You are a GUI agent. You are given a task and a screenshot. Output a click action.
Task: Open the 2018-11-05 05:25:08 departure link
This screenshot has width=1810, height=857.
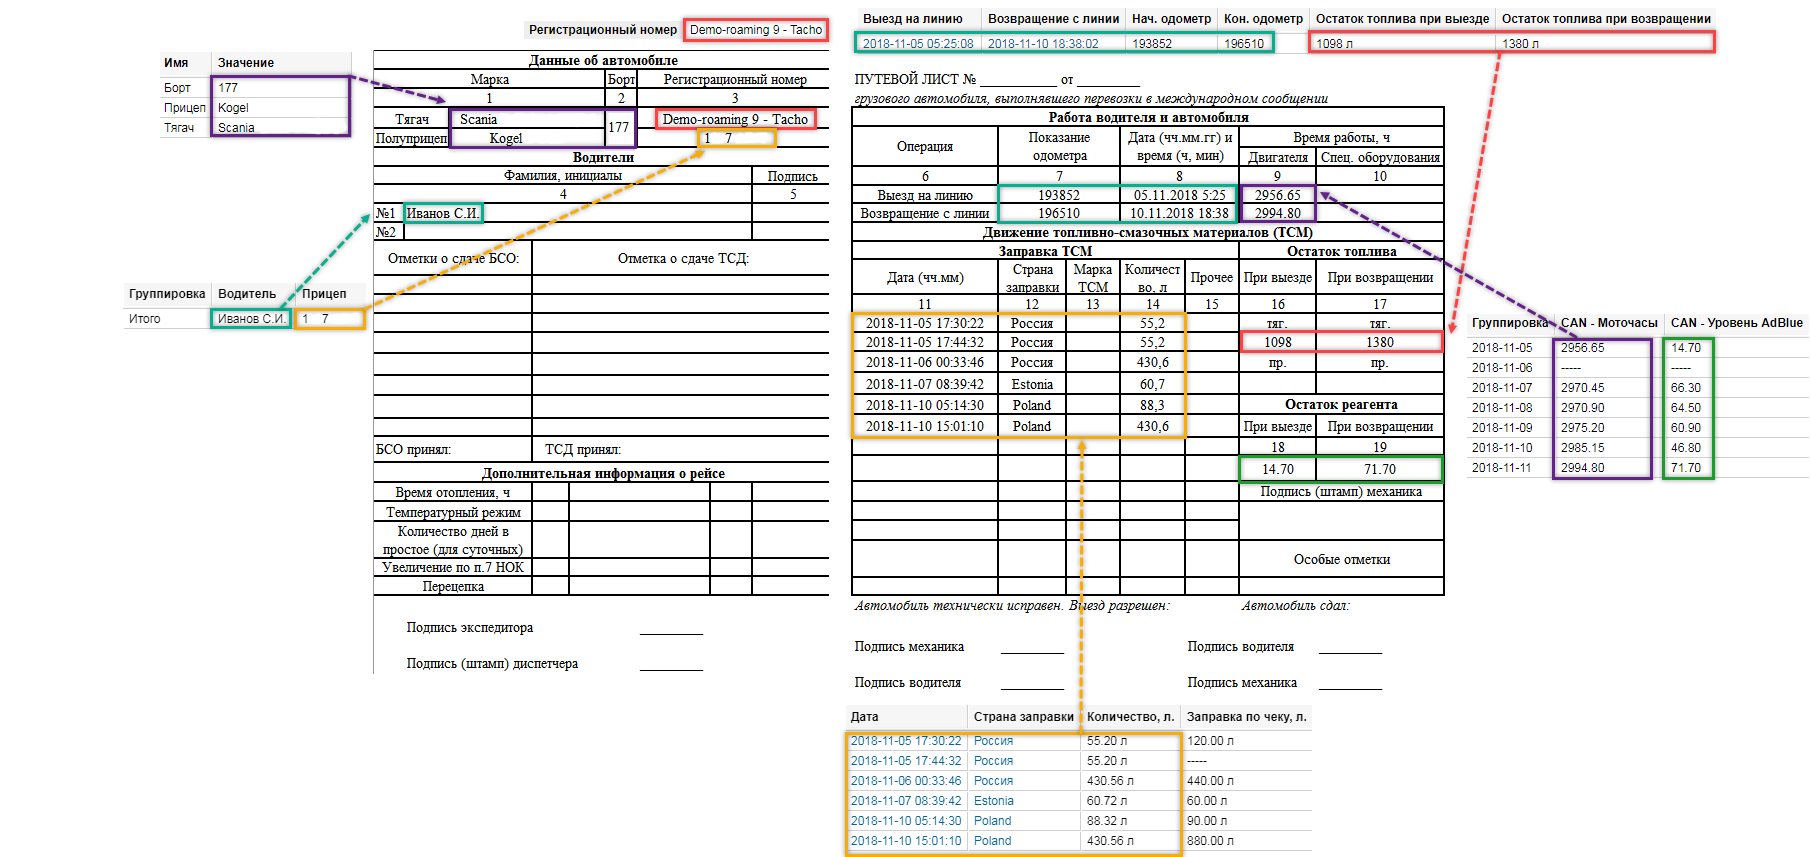(918, 44)
